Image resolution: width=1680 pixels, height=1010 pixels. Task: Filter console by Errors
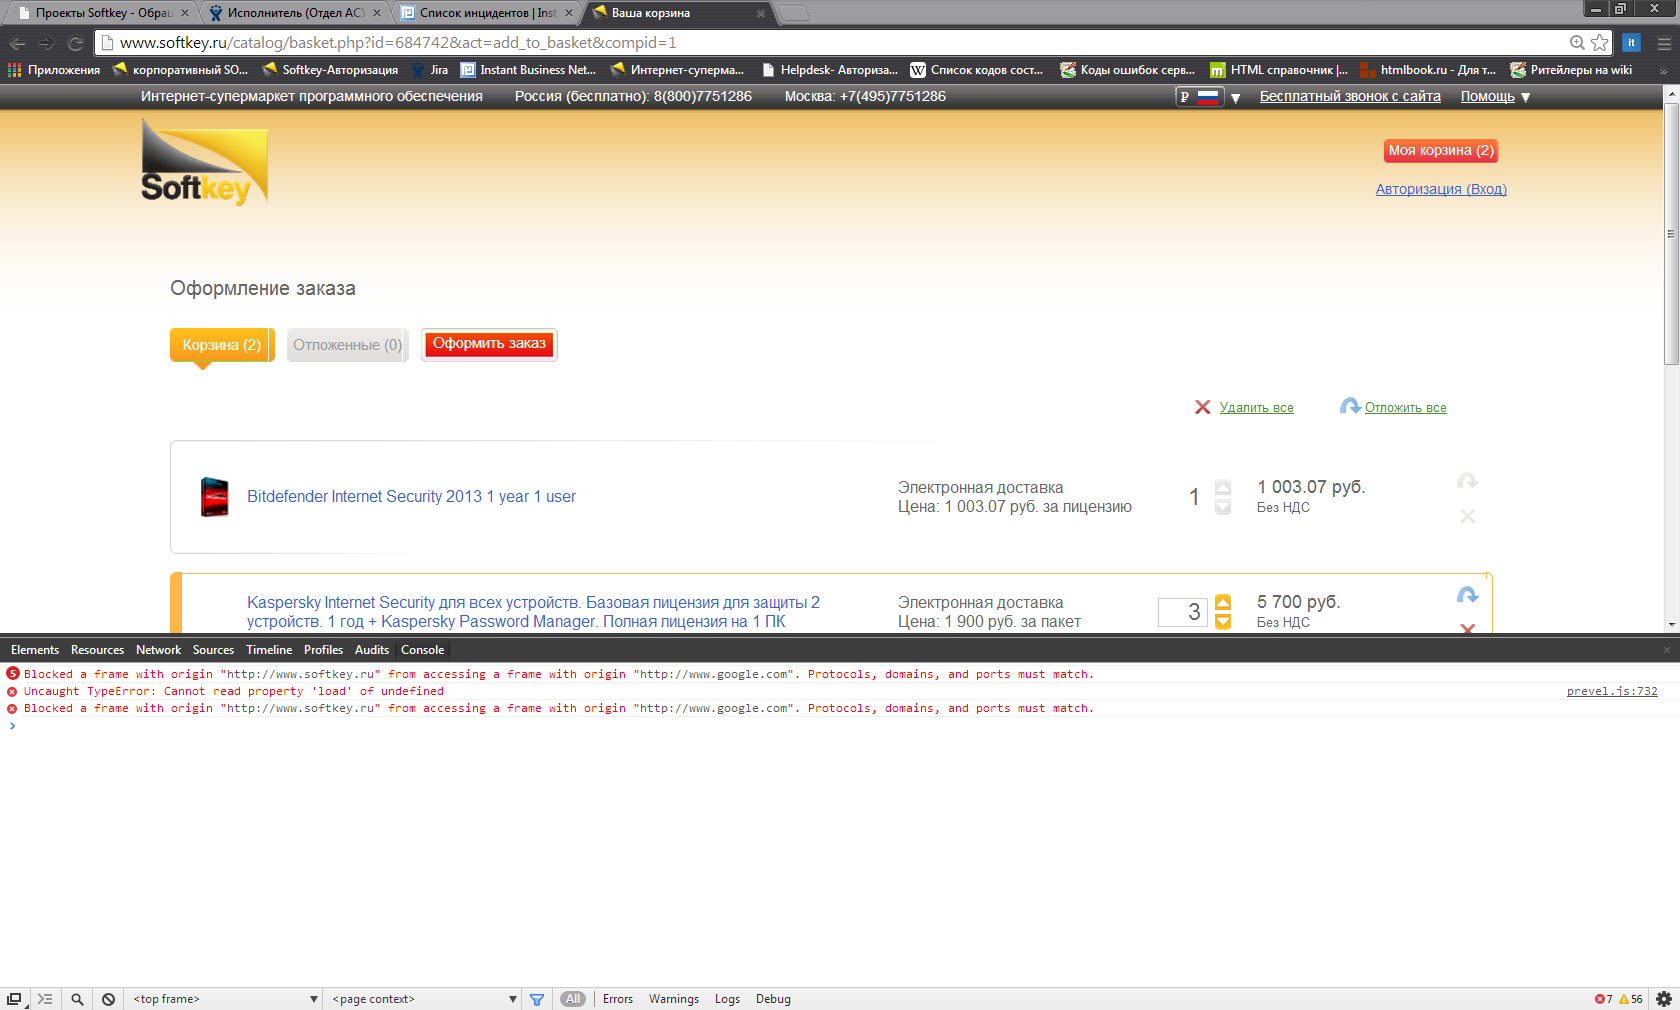(x=618, y=999)
